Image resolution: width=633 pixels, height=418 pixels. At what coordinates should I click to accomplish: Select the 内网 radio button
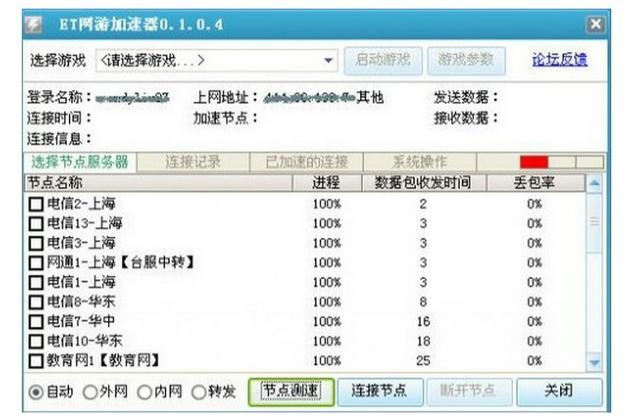(x=144, y=392)
